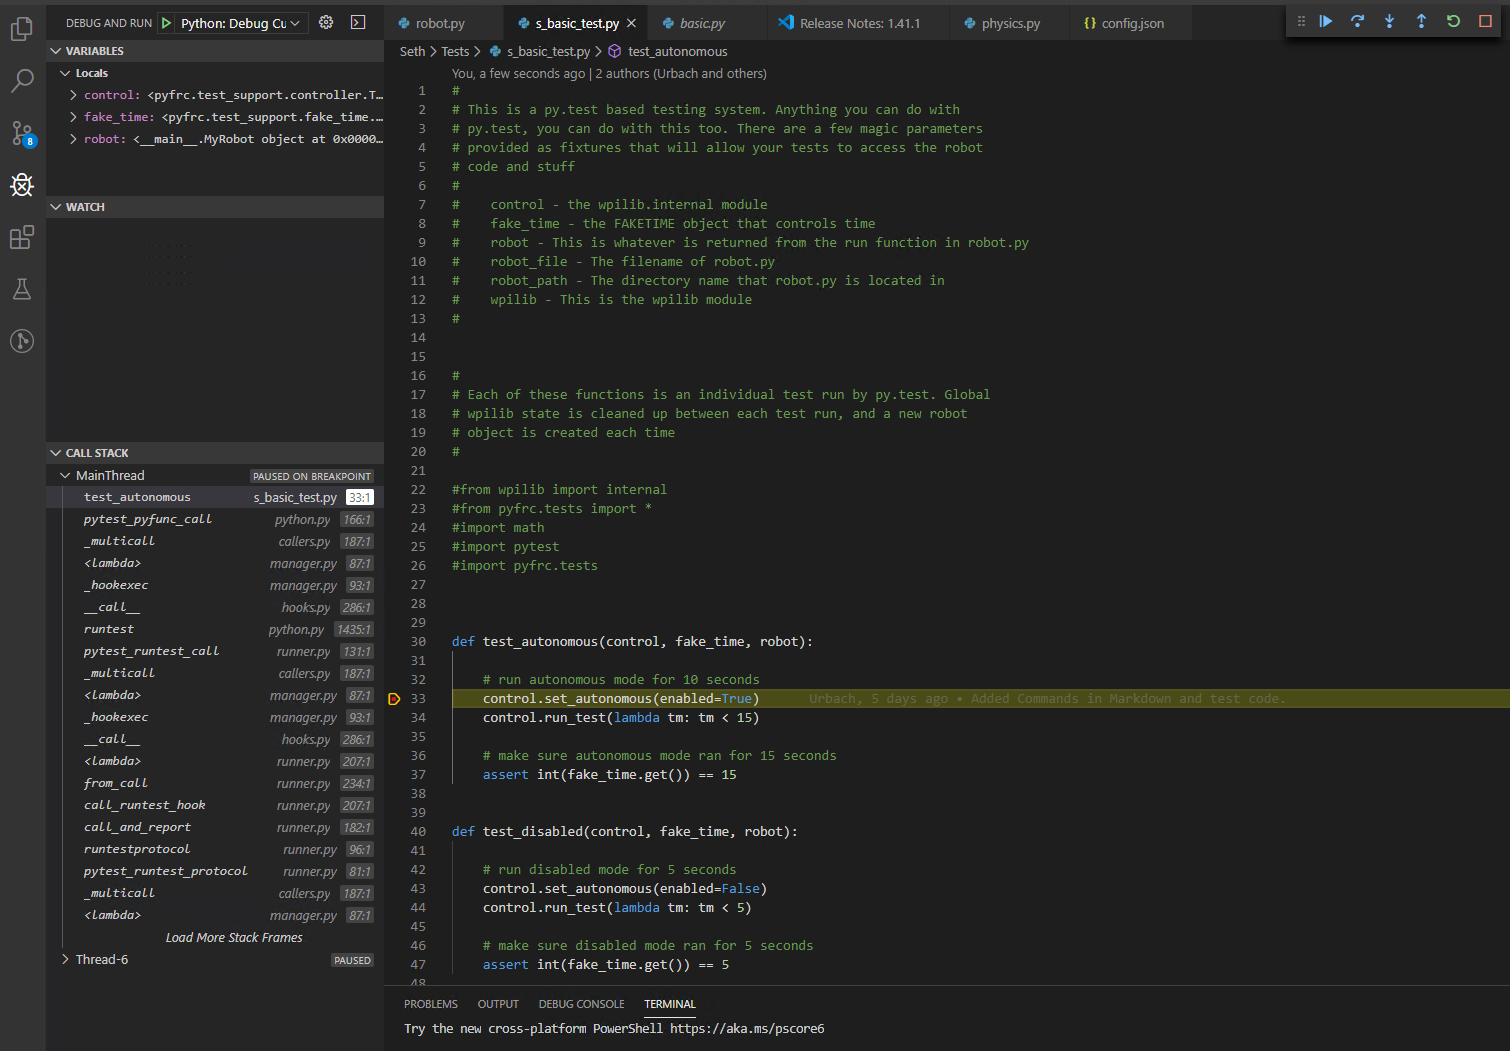The width and height of the screenshot is (1510, 1051).
Task: Open launch.json with the gear icon
Action: pyautogui.click(x=326, y=22)
